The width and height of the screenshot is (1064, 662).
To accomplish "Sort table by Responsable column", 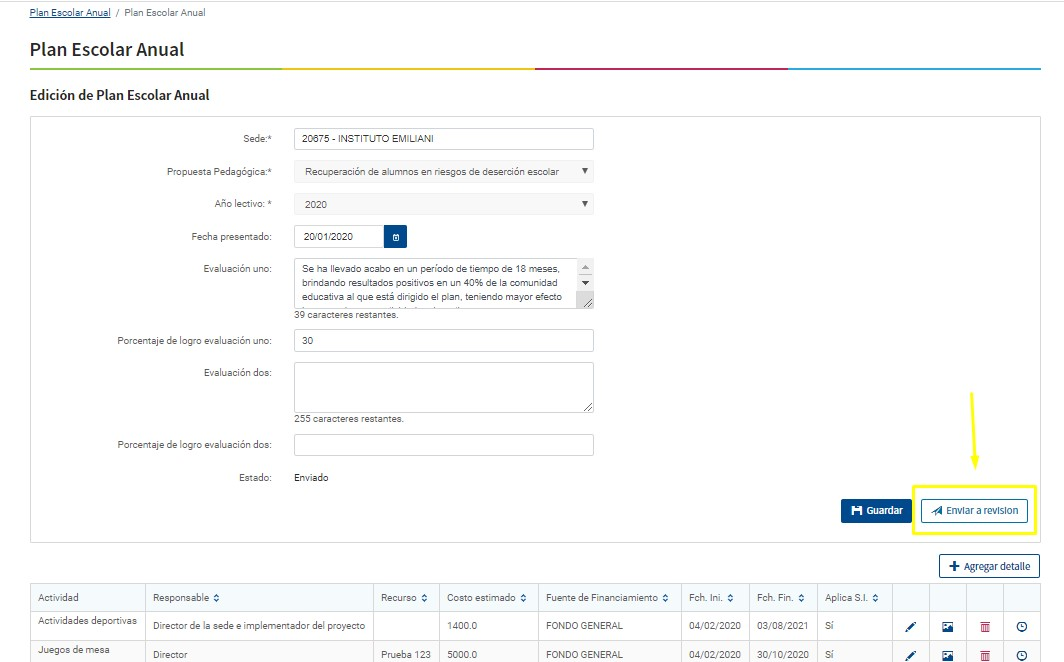I will 186,598.
